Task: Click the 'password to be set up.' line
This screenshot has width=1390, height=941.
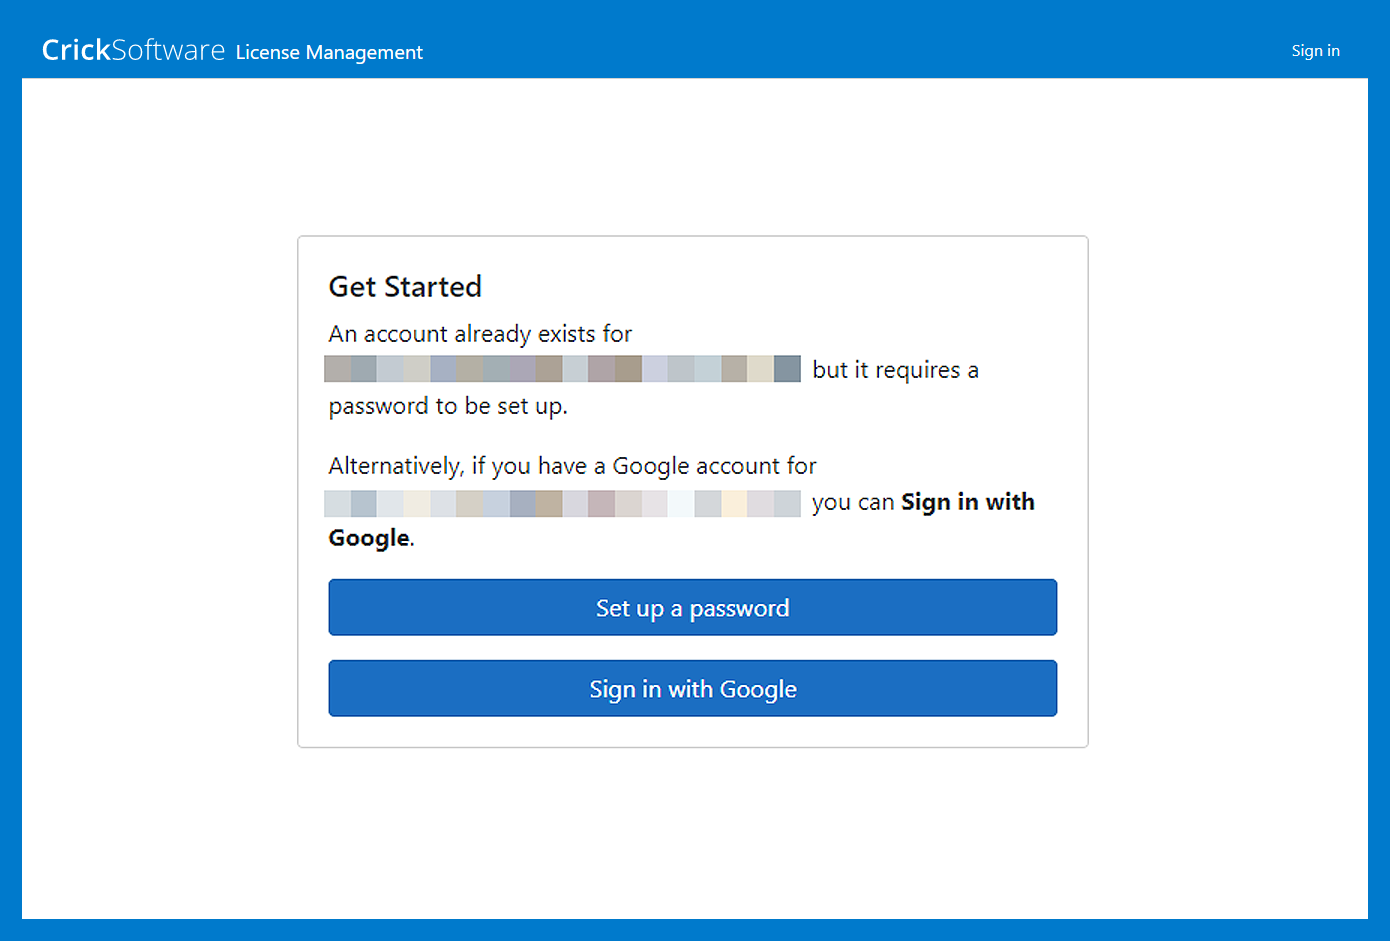Action: (x=447, y=406)
